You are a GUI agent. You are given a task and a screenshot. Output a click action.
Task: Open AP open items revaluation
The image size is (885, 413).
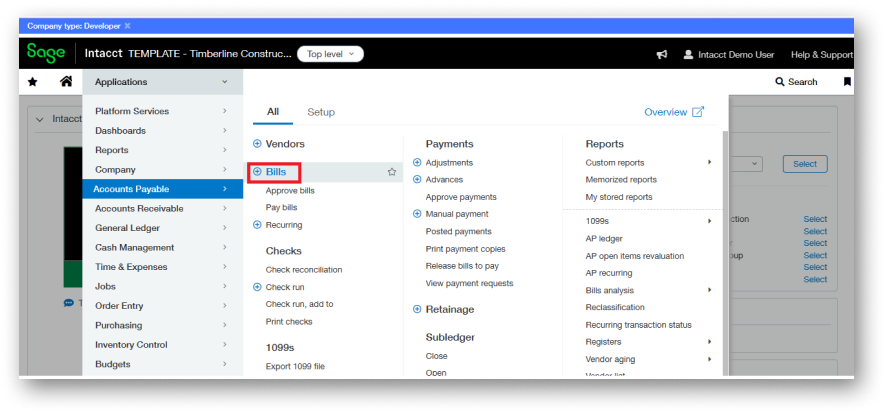tap(635, 256)
